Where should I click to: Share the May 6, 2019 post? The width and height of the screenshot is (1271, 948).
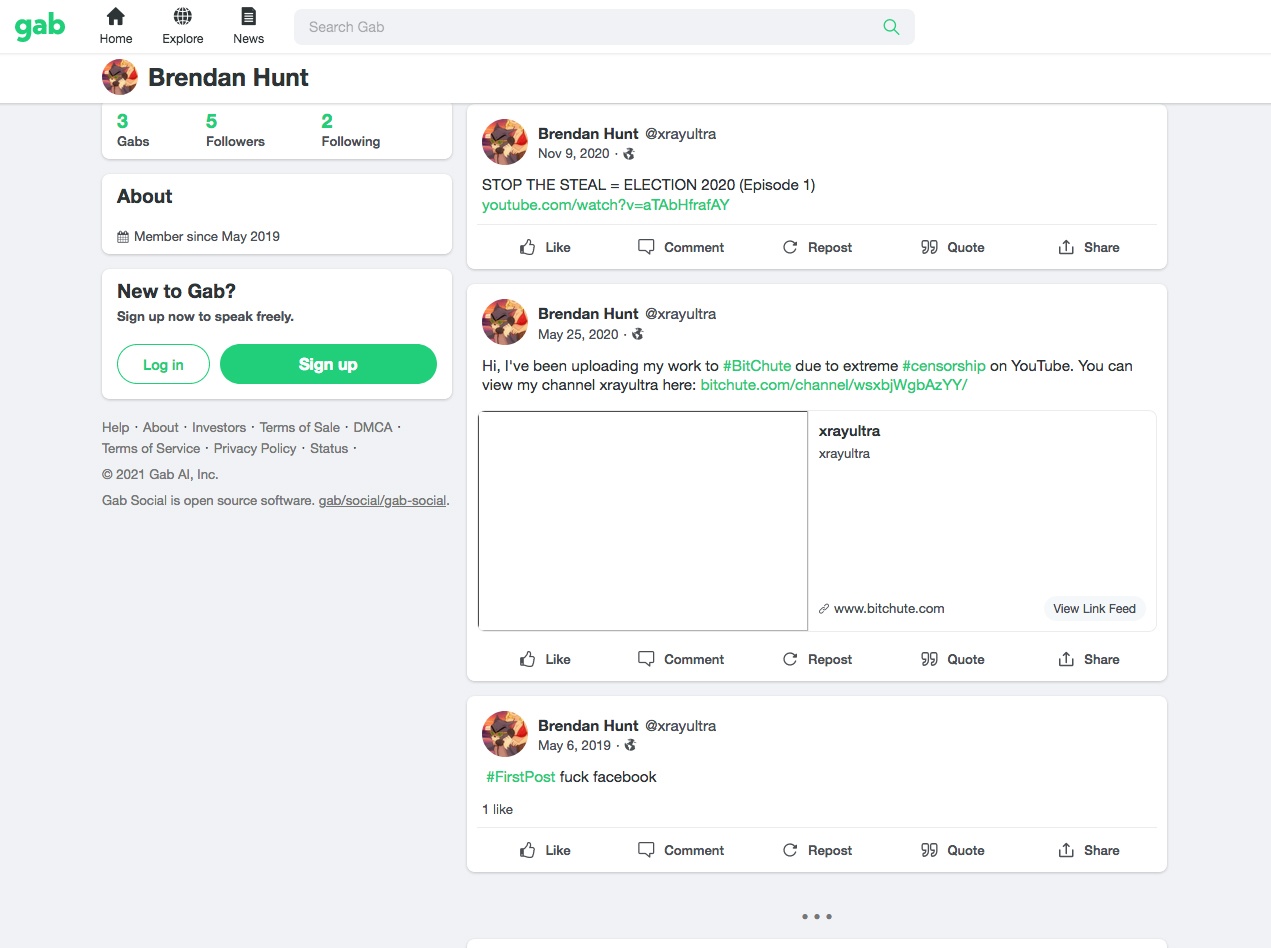pos(1089,850)
